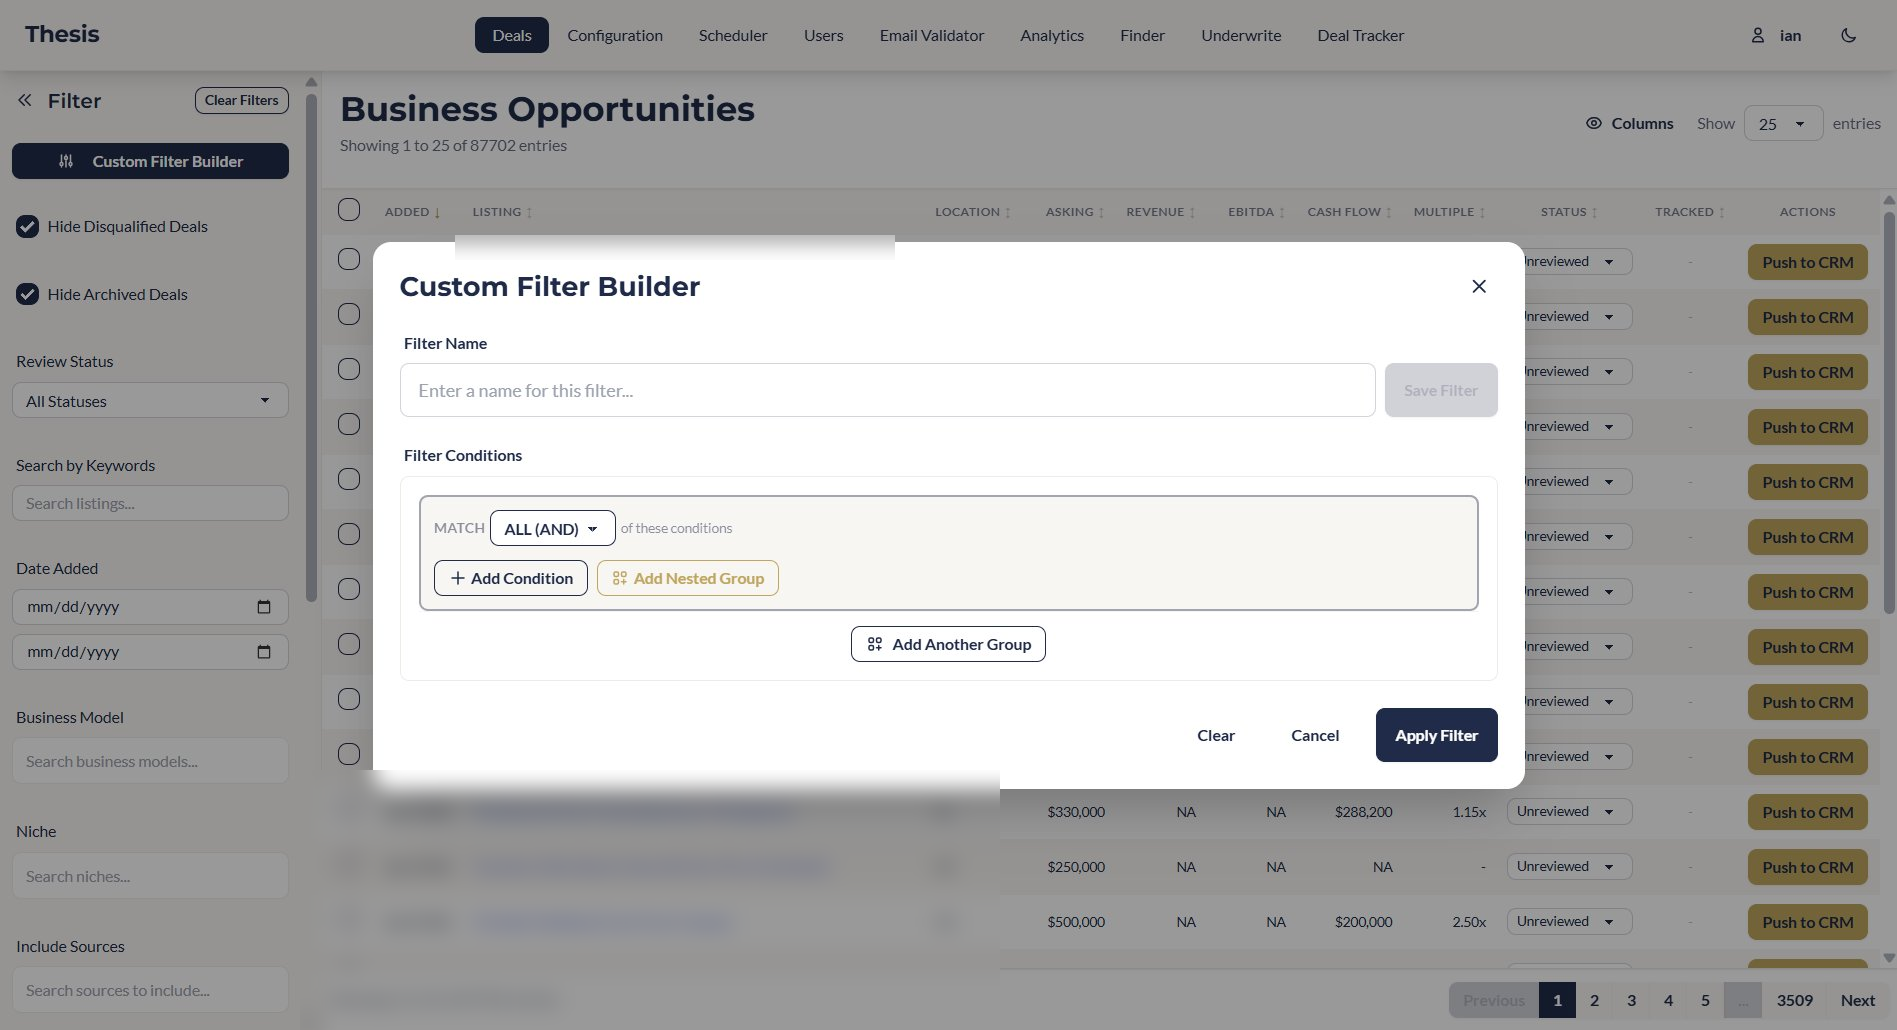Select all rows with the header checkbox

click(x=349, y=210)
